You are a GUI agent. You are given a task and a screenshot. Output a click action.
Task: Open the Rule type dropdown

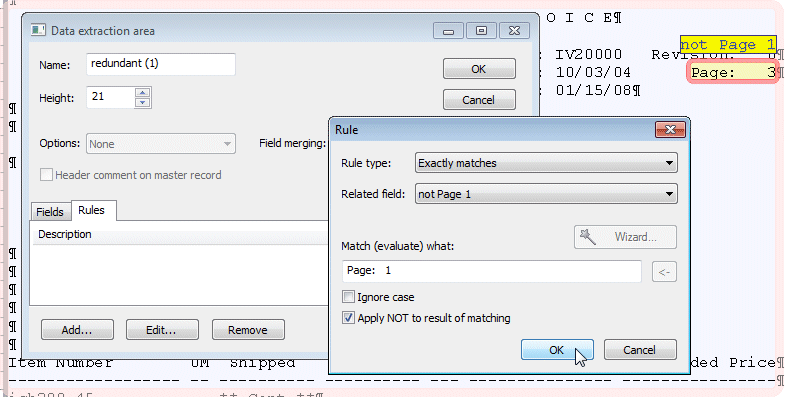[x=546, y=163]
